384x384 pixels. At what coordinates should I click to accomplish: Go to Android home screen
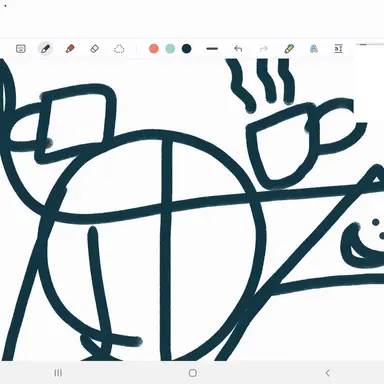point(192,373)
